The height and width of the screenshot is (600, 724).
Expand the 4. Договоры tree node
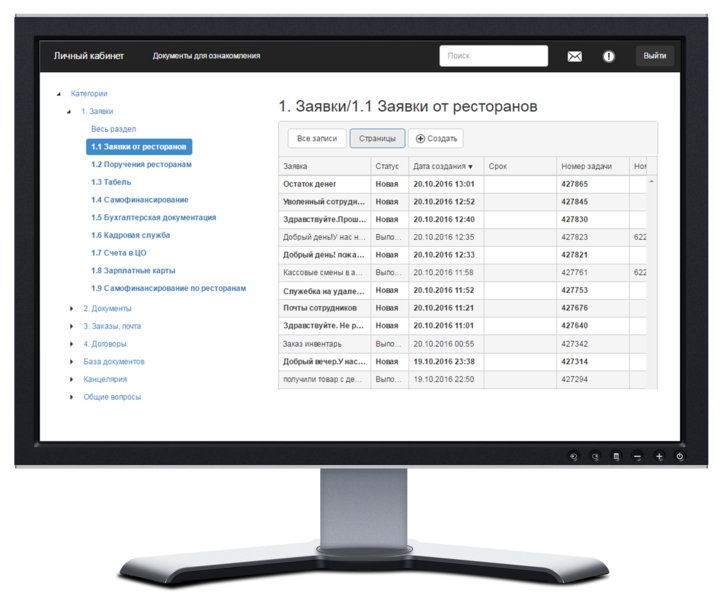(x=71, y=344)
